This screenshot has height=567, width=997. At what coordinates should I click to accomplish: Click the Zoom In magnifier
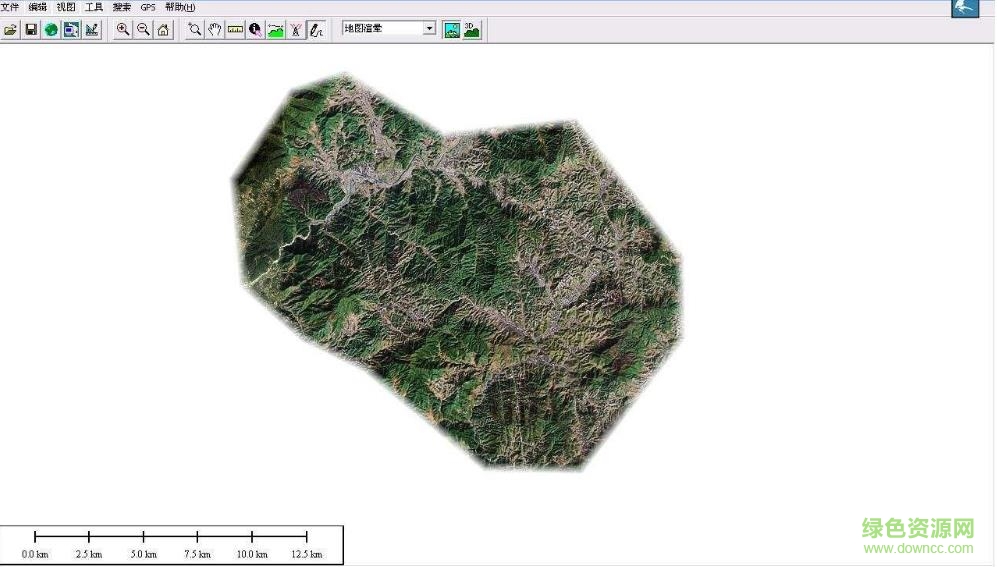[x=123, y=29]
